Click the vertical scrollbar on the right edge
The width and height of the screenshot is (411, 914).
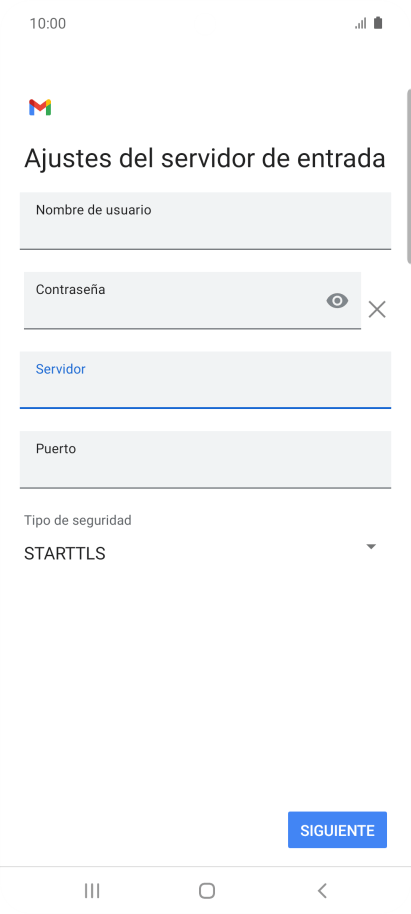[x=409, y=176]
